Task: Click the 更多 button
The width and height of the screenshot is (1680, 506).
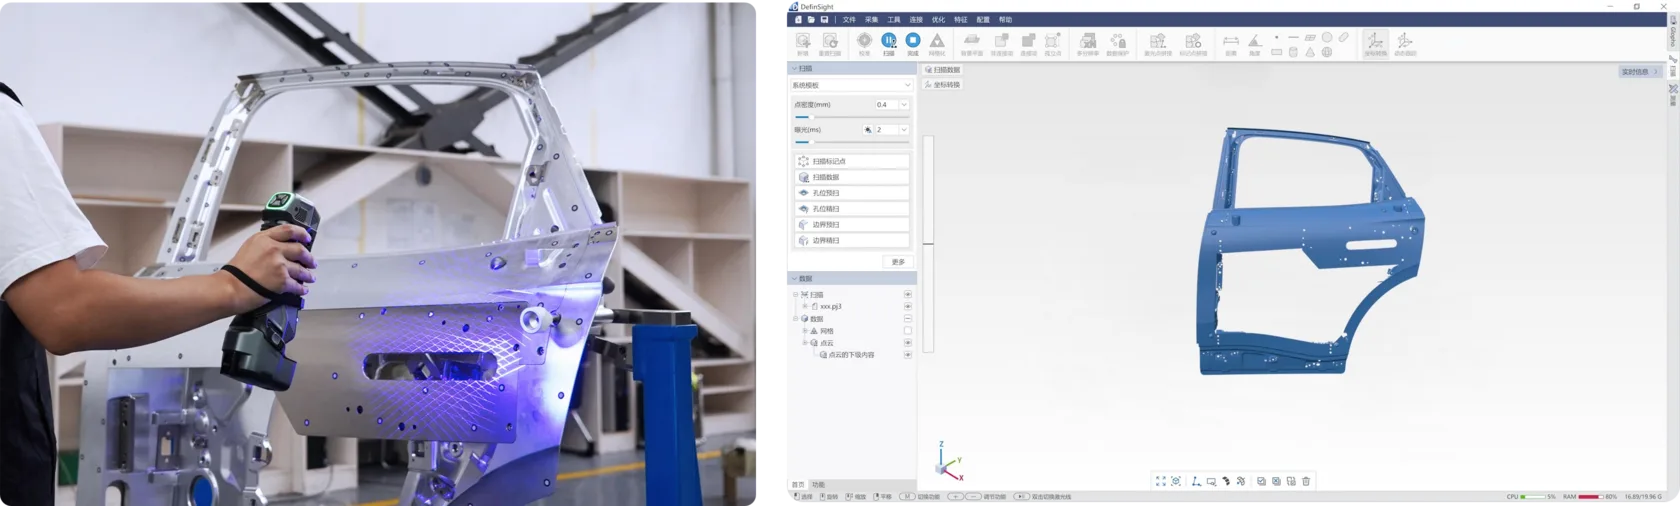Action: click(x=898, y=262)
